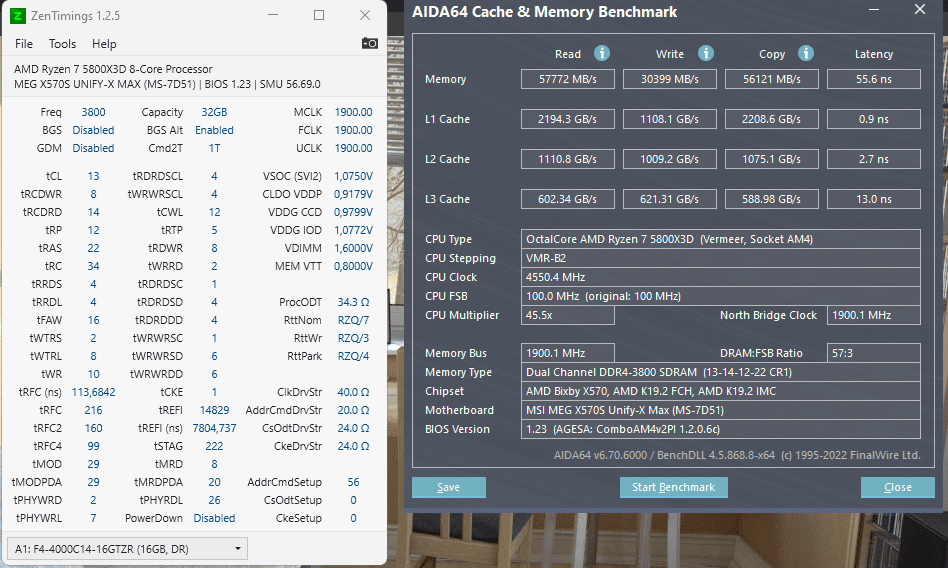Click the Memory Type Dual Channel DDR4-3800 field
Image resolution: width=948 pixels, height=568 pixels.
tap(721, 372)
